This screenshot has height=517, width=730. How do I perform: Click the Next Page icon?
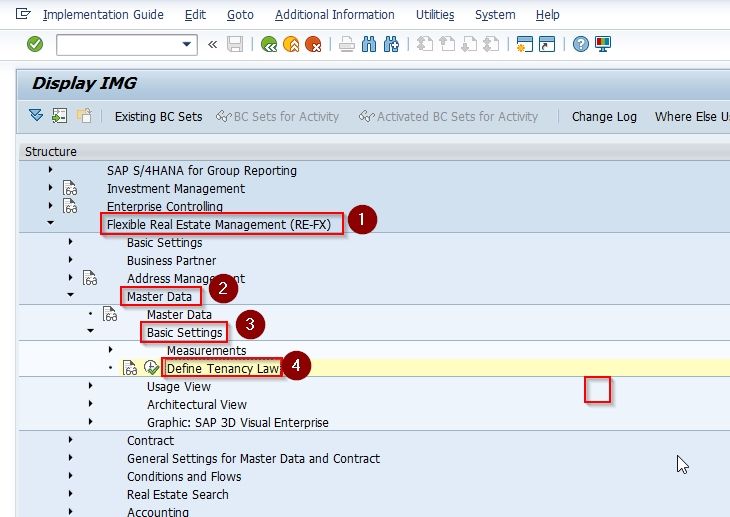pos(469,44)
